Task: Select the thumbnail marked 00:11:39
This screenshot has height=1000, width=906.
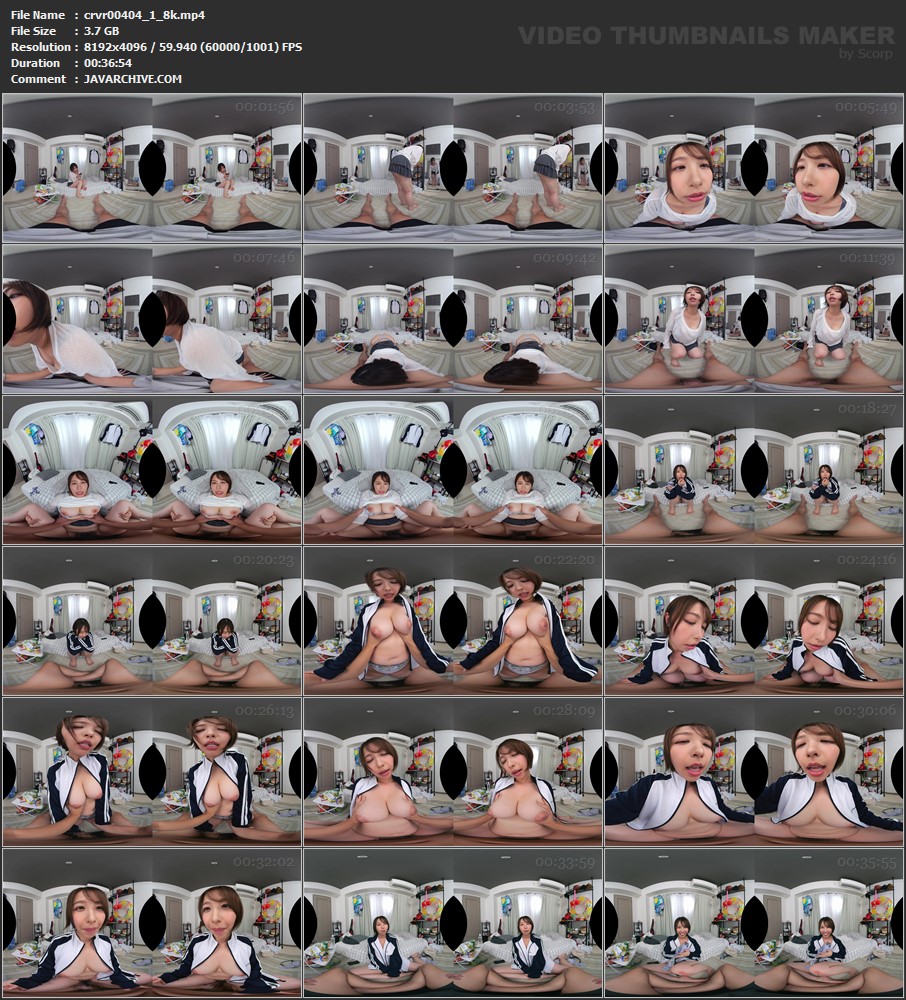Action: pyautogui.click(x=754, y=319)
